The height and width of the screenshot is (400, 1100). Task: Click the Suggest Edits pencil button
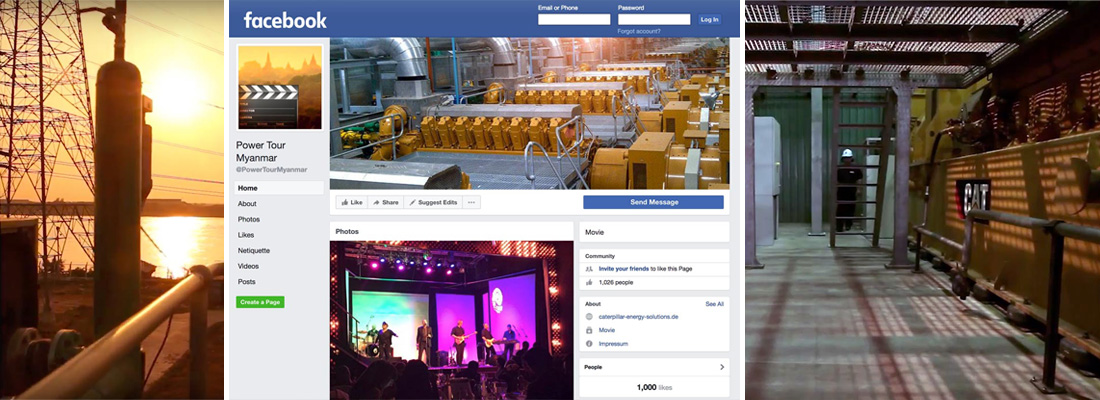coord(433,202)
